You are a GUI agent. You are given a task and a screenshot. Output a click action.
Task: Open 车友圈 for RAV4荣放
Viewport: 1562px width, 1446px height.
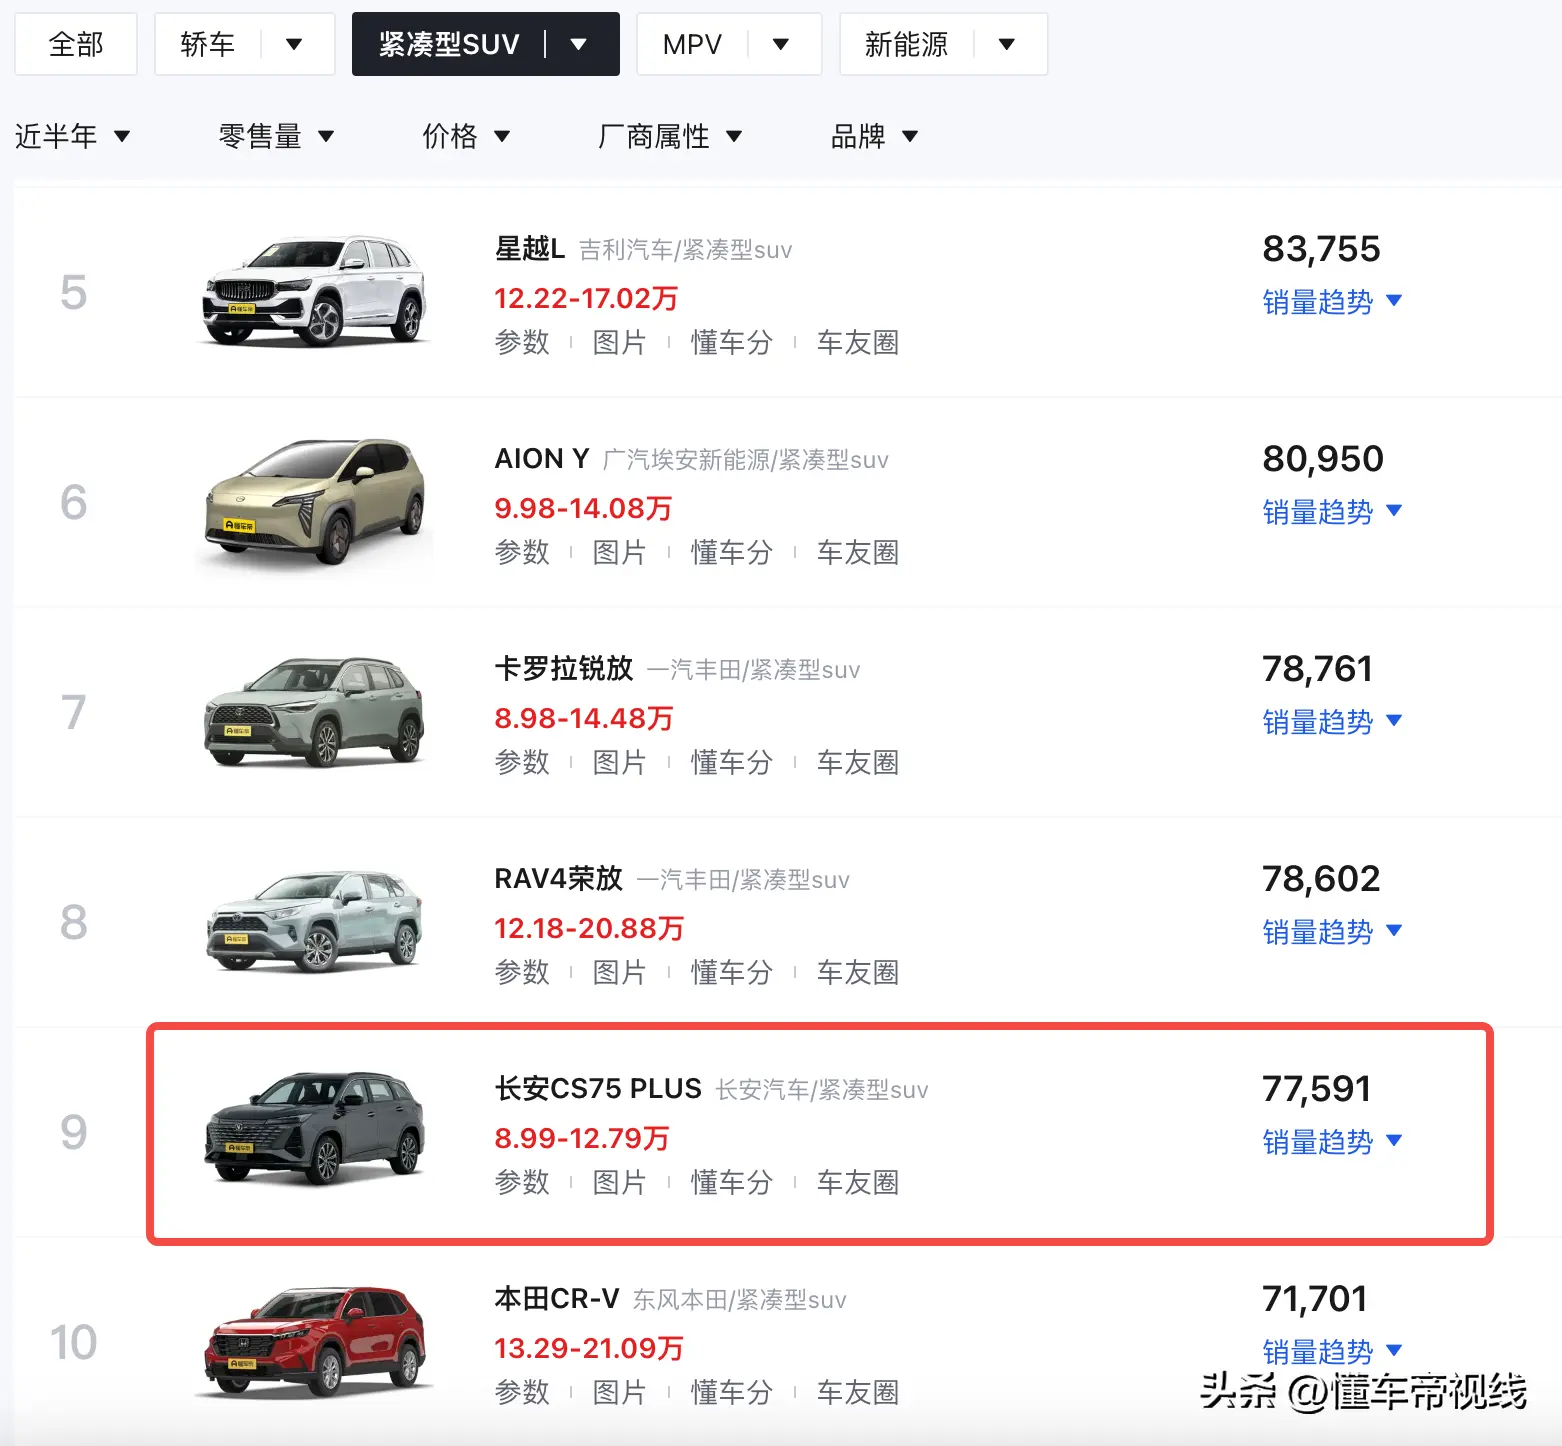[858, 972]
